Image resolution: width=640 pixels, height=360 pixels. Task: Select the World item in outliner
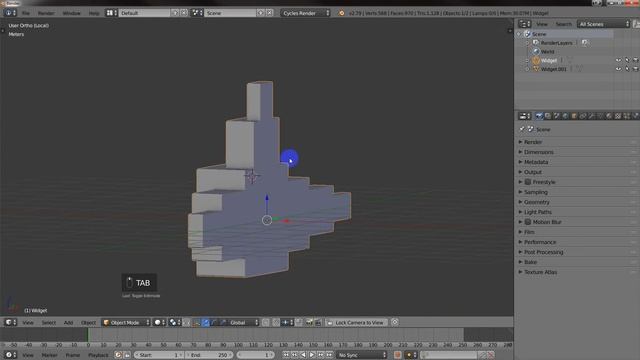click(x=547, y=52)
